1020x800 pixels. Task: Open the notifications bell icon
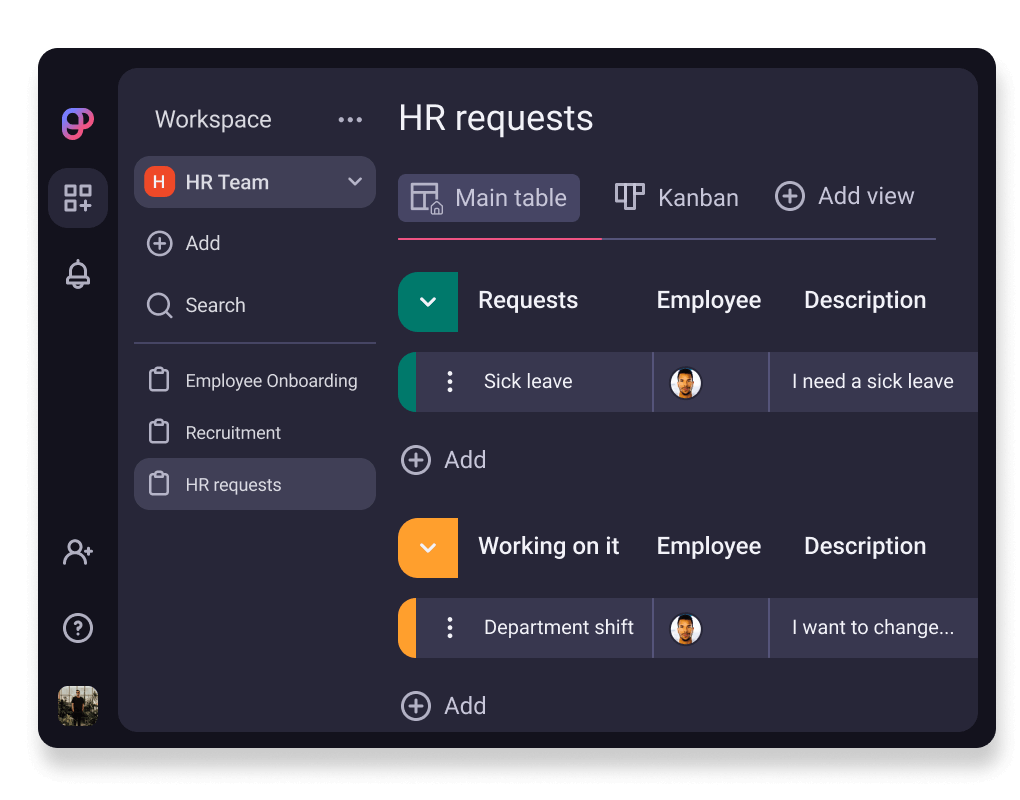[x=77, y=274]
